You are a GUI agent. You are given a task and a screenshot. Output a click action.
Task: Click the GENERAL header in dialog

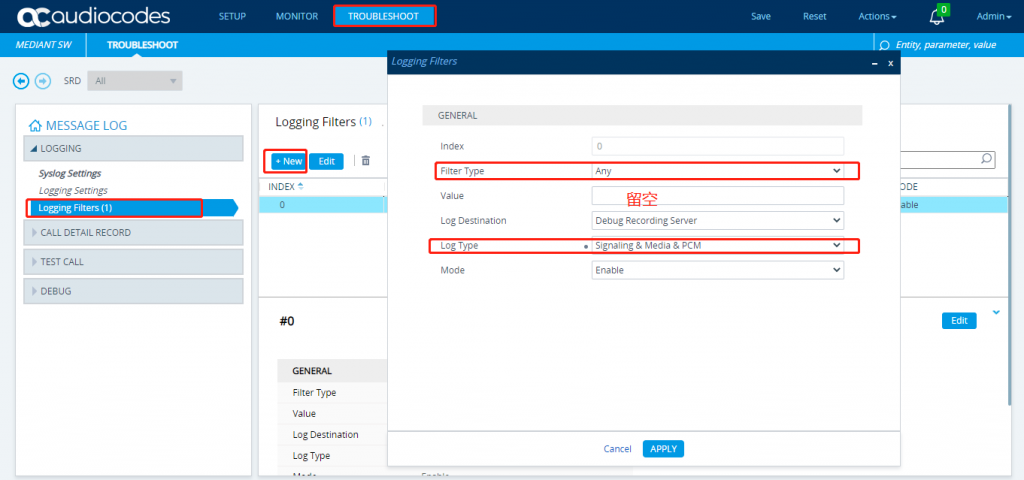(642, 116)
